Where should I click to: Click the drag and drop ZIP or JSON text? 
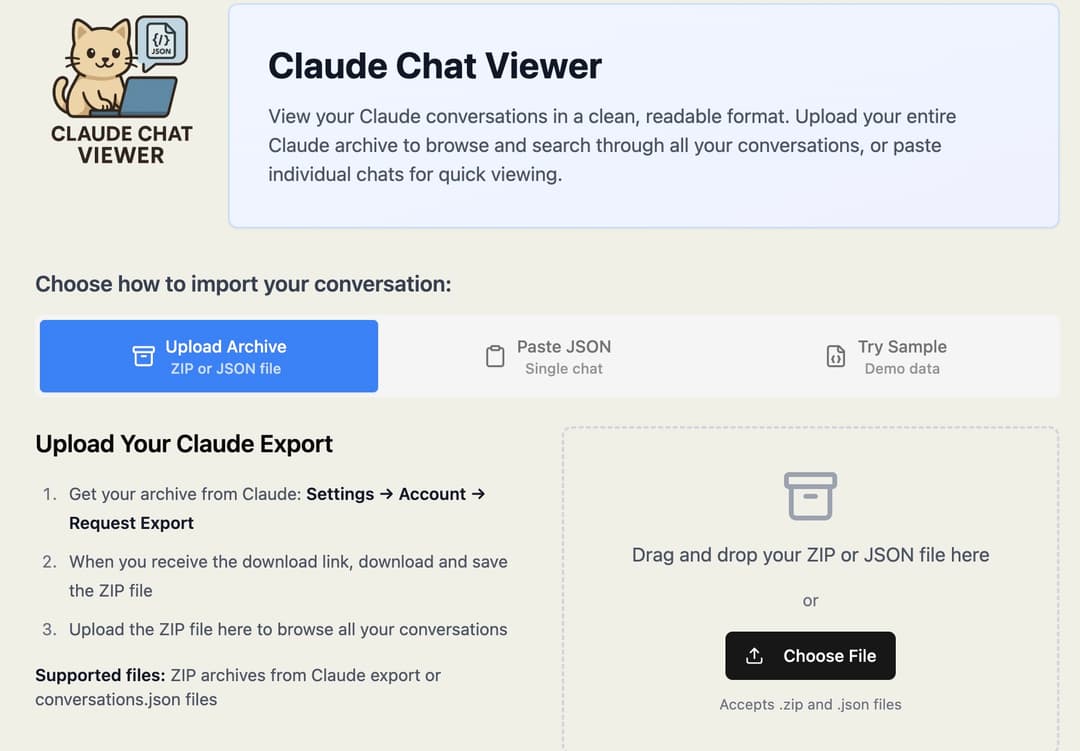tap(811, 555)
